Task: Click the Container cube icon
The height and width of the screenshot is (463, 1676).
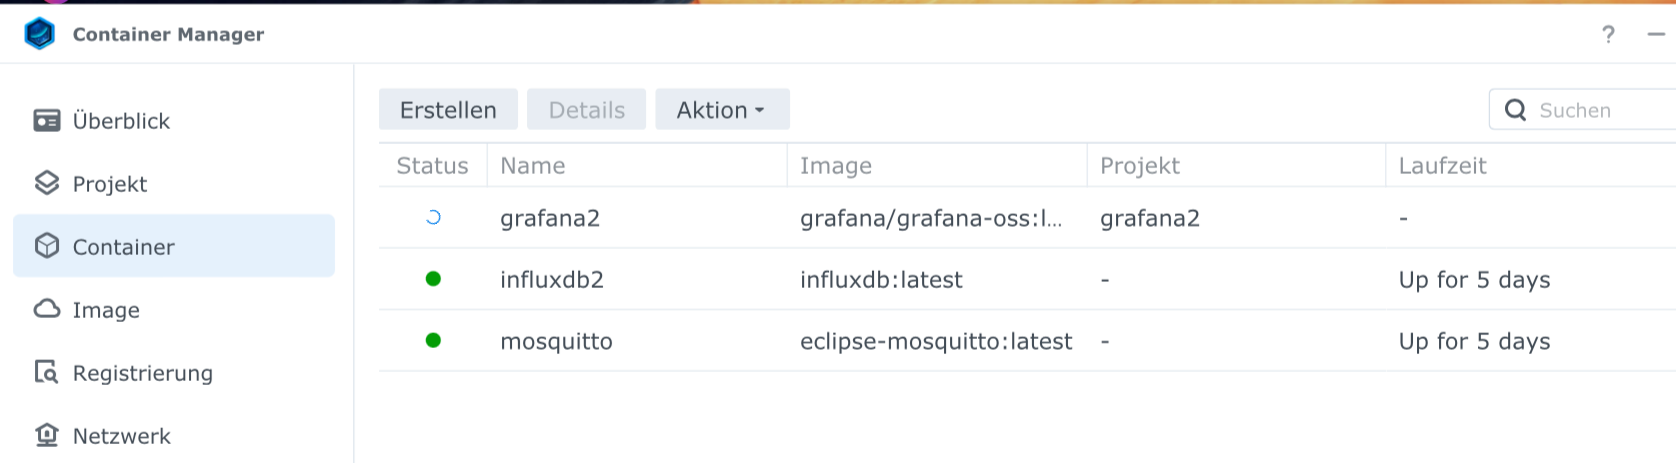Action: [47, 246]
